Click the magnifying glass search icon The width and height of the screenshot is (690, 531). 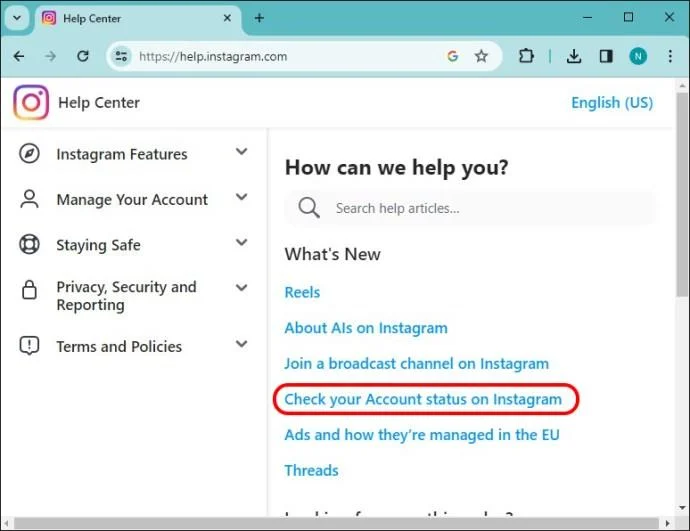coord(309,207)
